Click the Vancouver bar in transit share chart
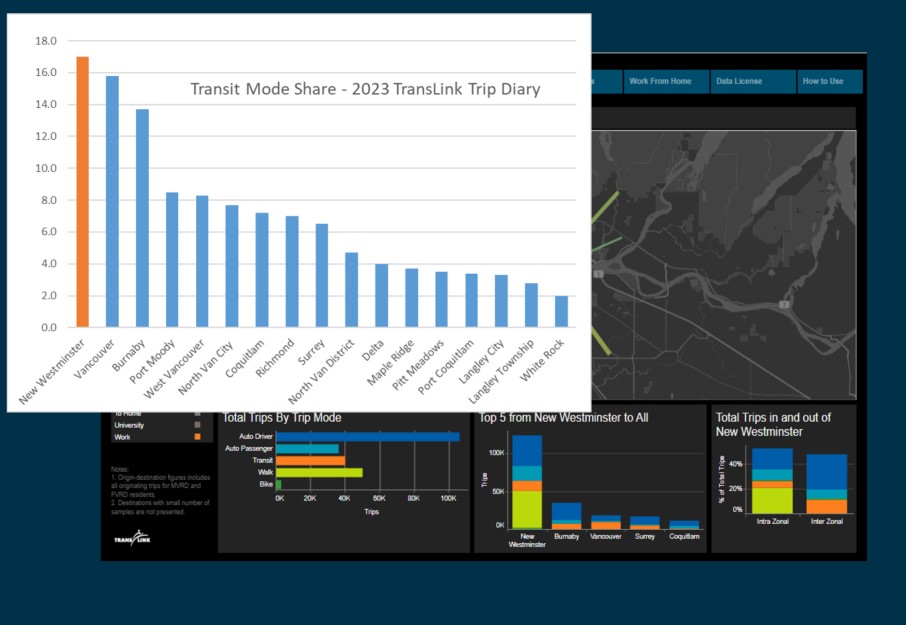This screenshot has height=625, width=906. tap(112, 201)
